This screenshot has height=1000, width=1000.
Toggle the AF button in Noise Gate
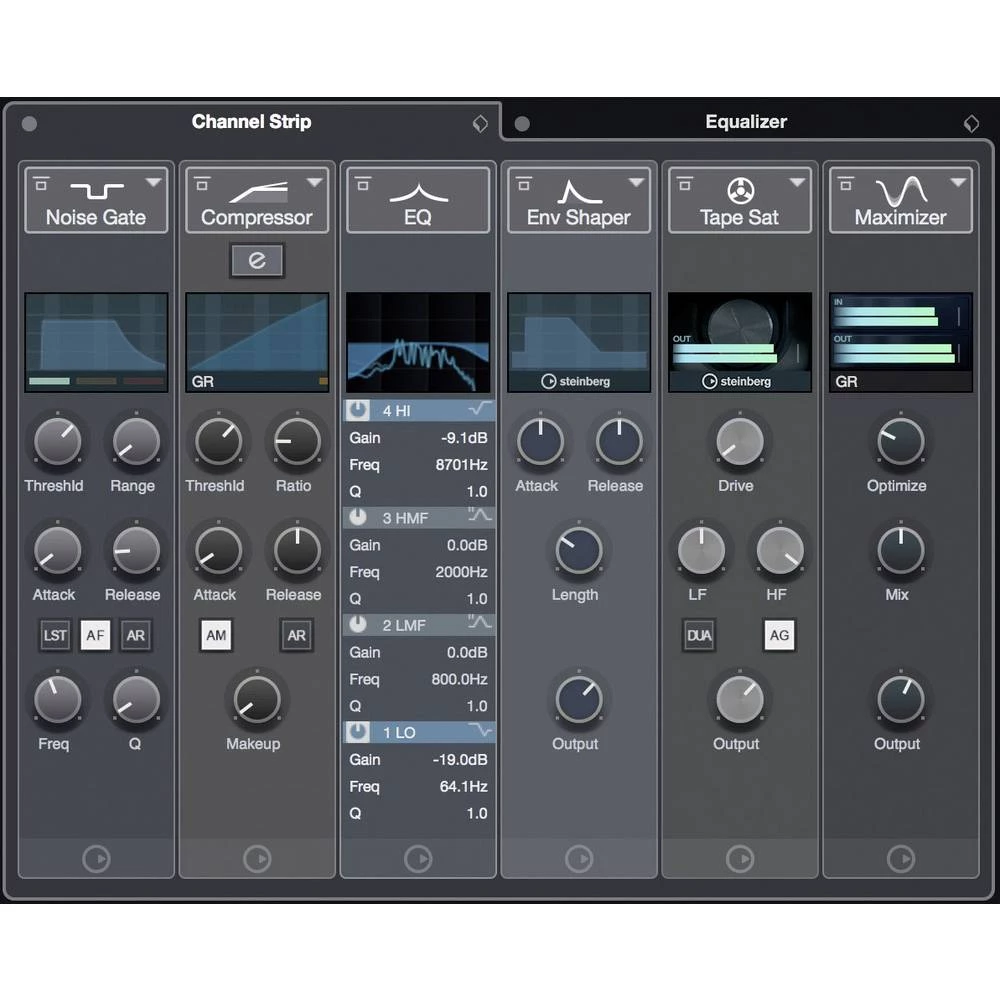95,635
